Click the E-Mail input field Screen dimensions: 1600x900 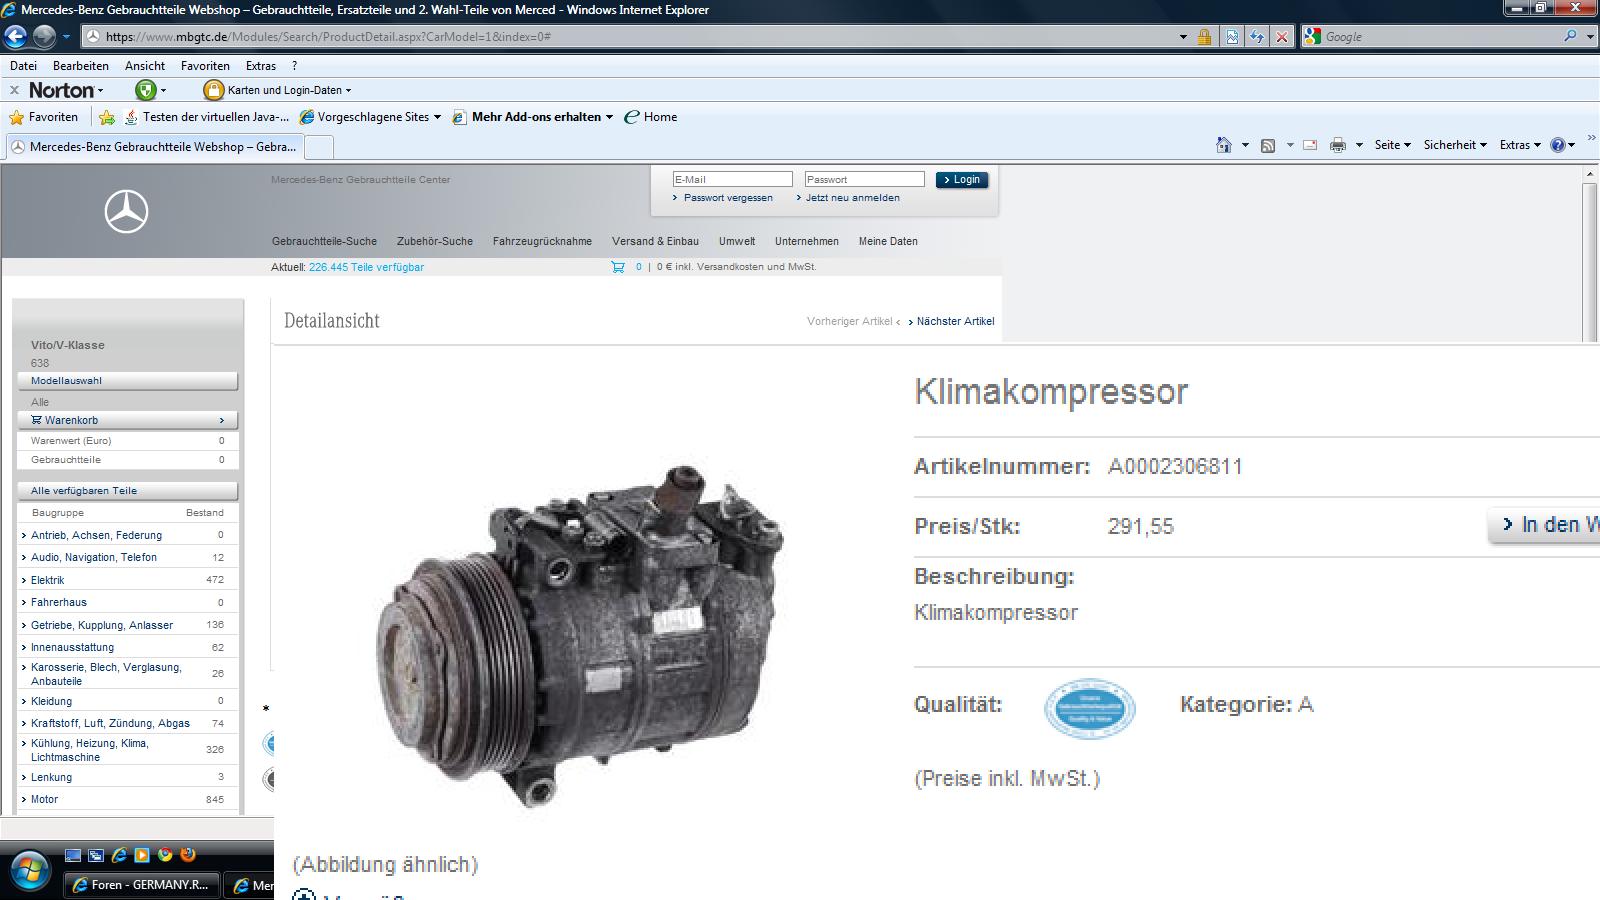[x=732, y=180]
